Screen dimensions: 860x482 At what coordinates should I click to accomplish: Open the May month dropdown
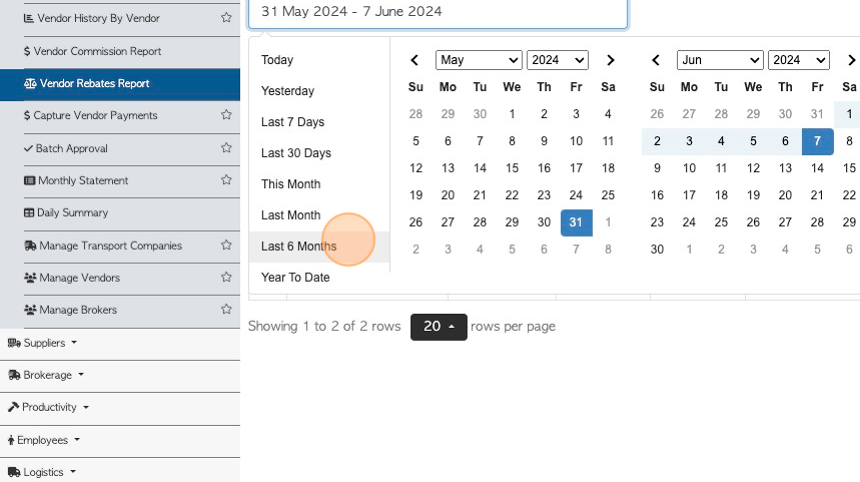478,60
